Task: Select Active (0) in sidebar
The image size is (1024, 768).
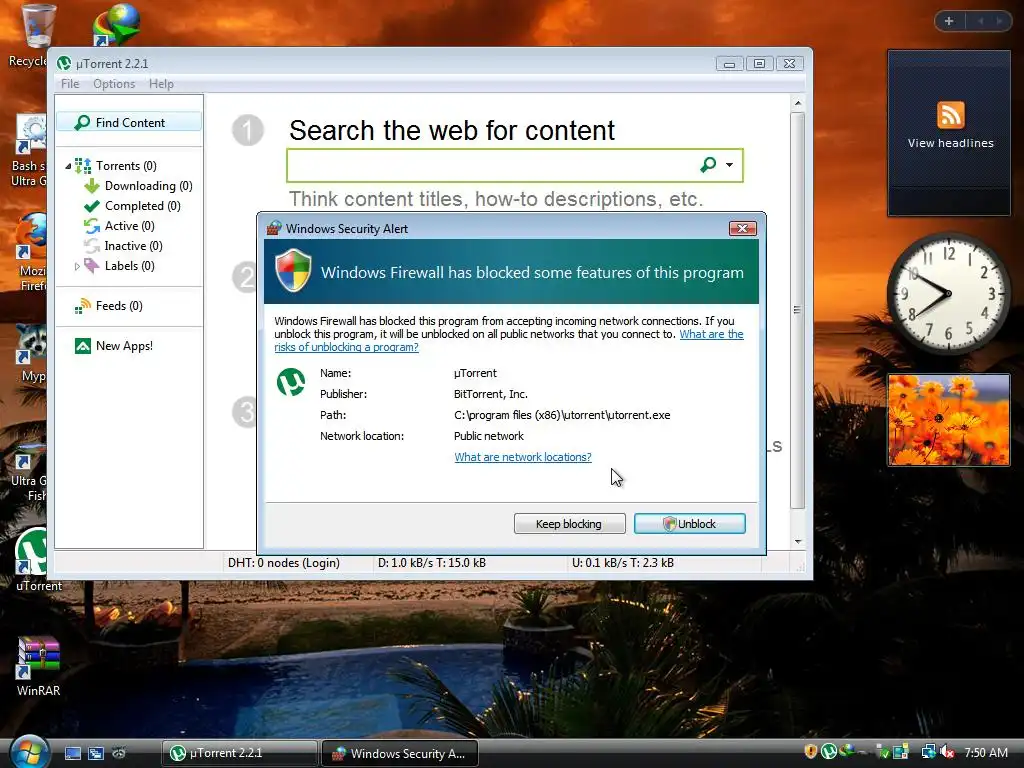Action: point(129,226)
